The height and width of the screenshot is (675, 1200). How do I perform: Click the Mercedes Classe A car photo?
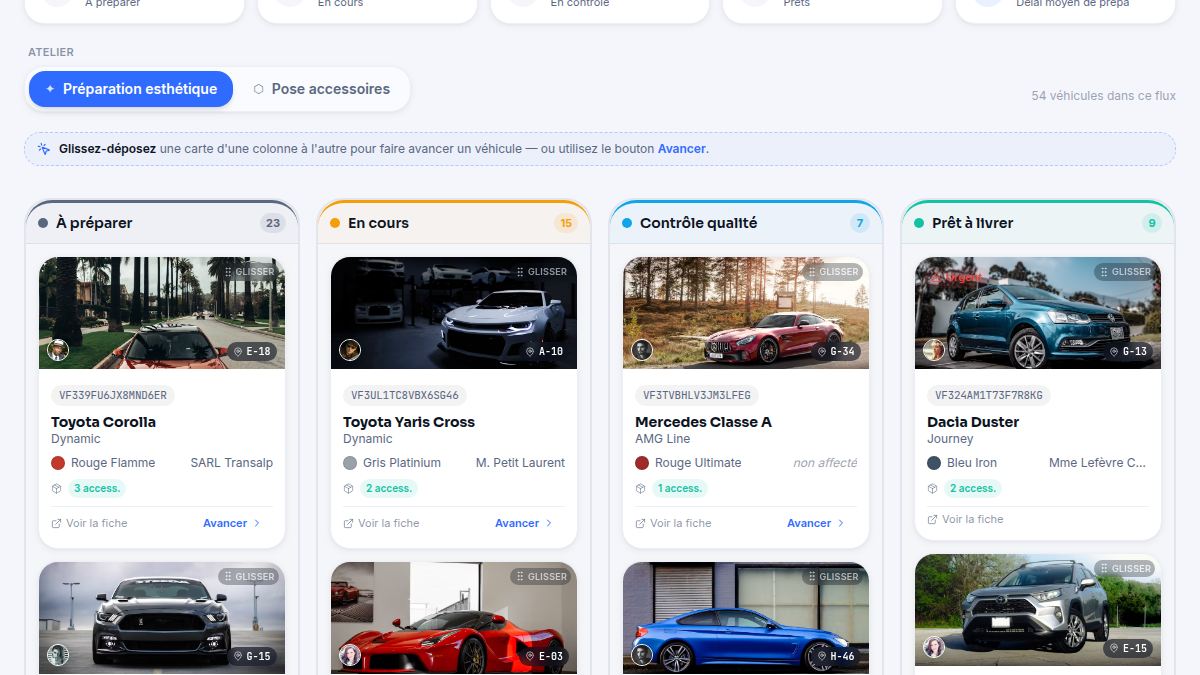pos(746,313)
